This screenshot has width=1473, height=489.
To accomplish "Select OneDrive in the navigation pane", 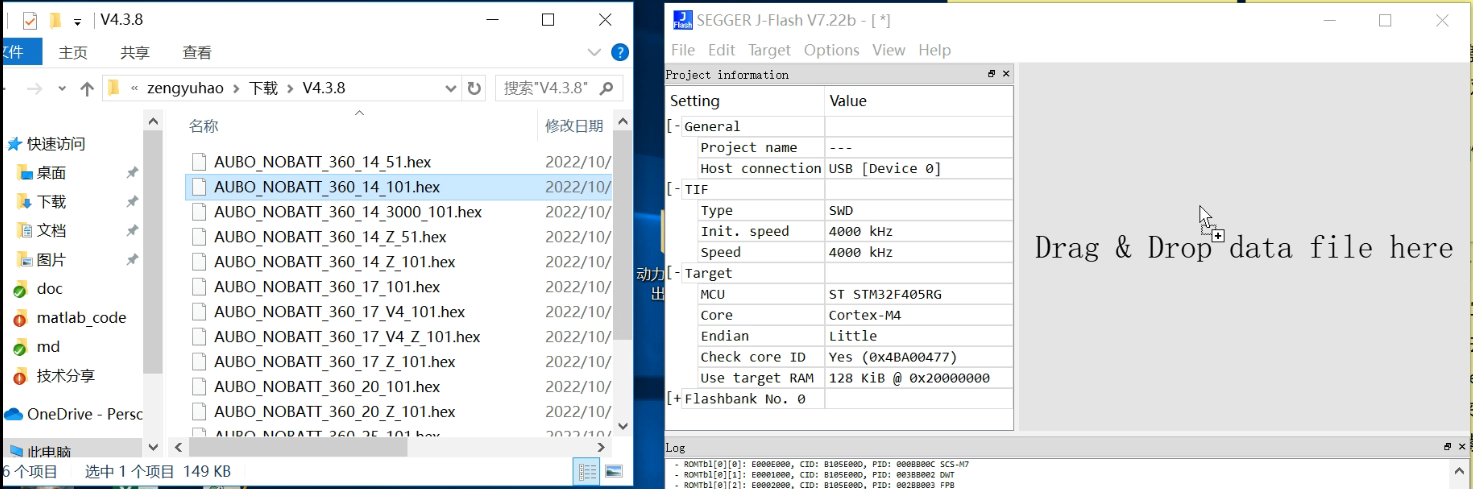I will (74, 414).
